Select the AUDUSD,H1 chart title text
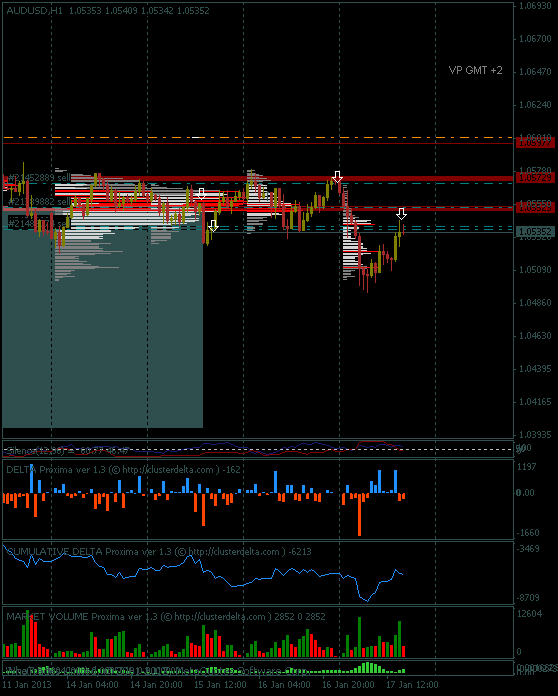This screenshot has height=696, width=558. (35, 10)
